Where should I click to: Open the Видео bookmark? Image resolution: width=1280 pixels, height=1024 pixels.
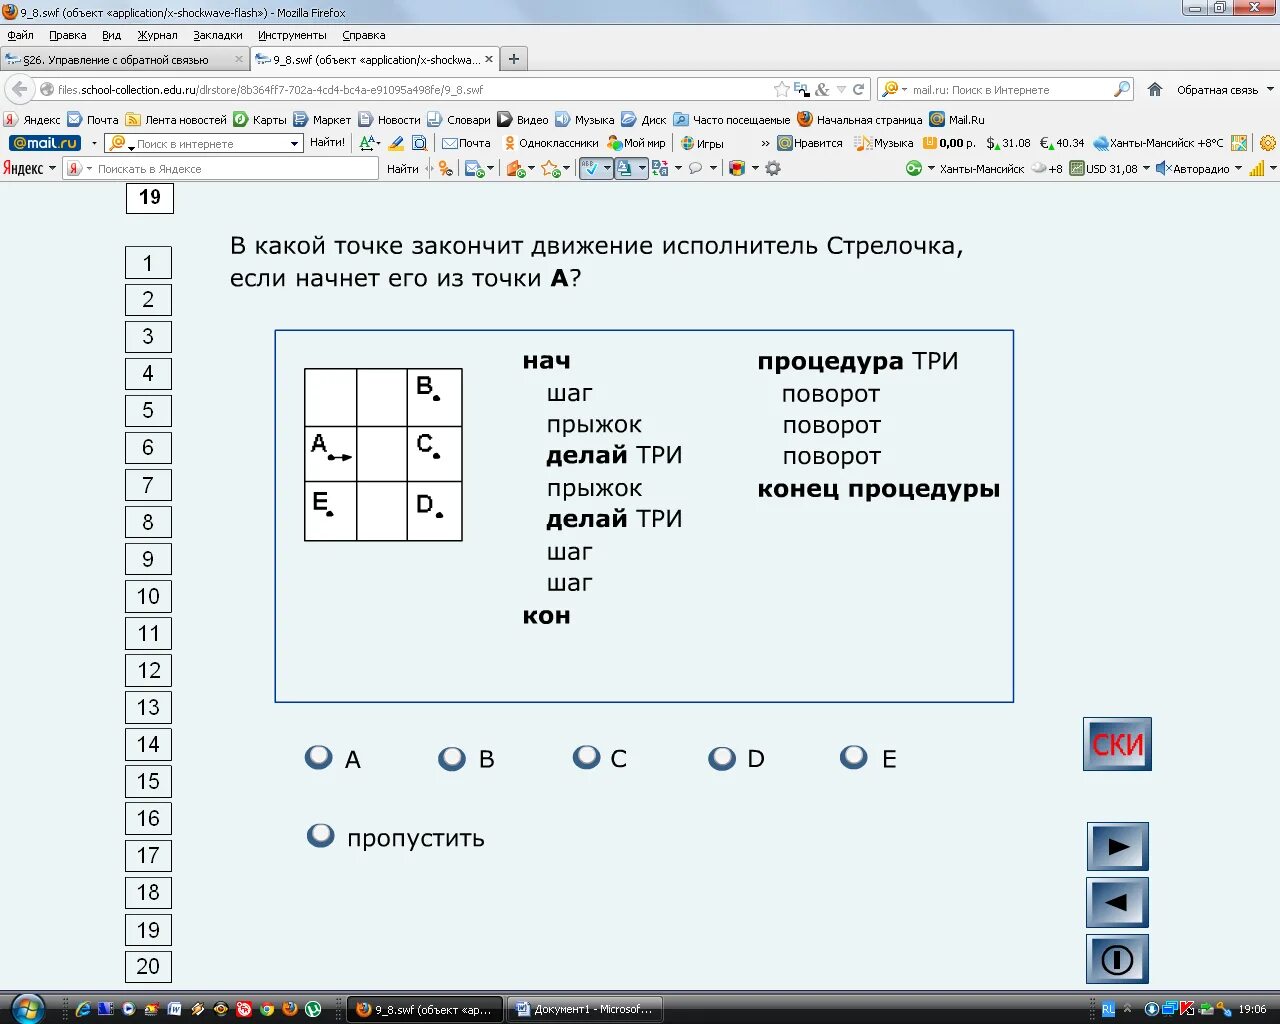pos(523,119)
